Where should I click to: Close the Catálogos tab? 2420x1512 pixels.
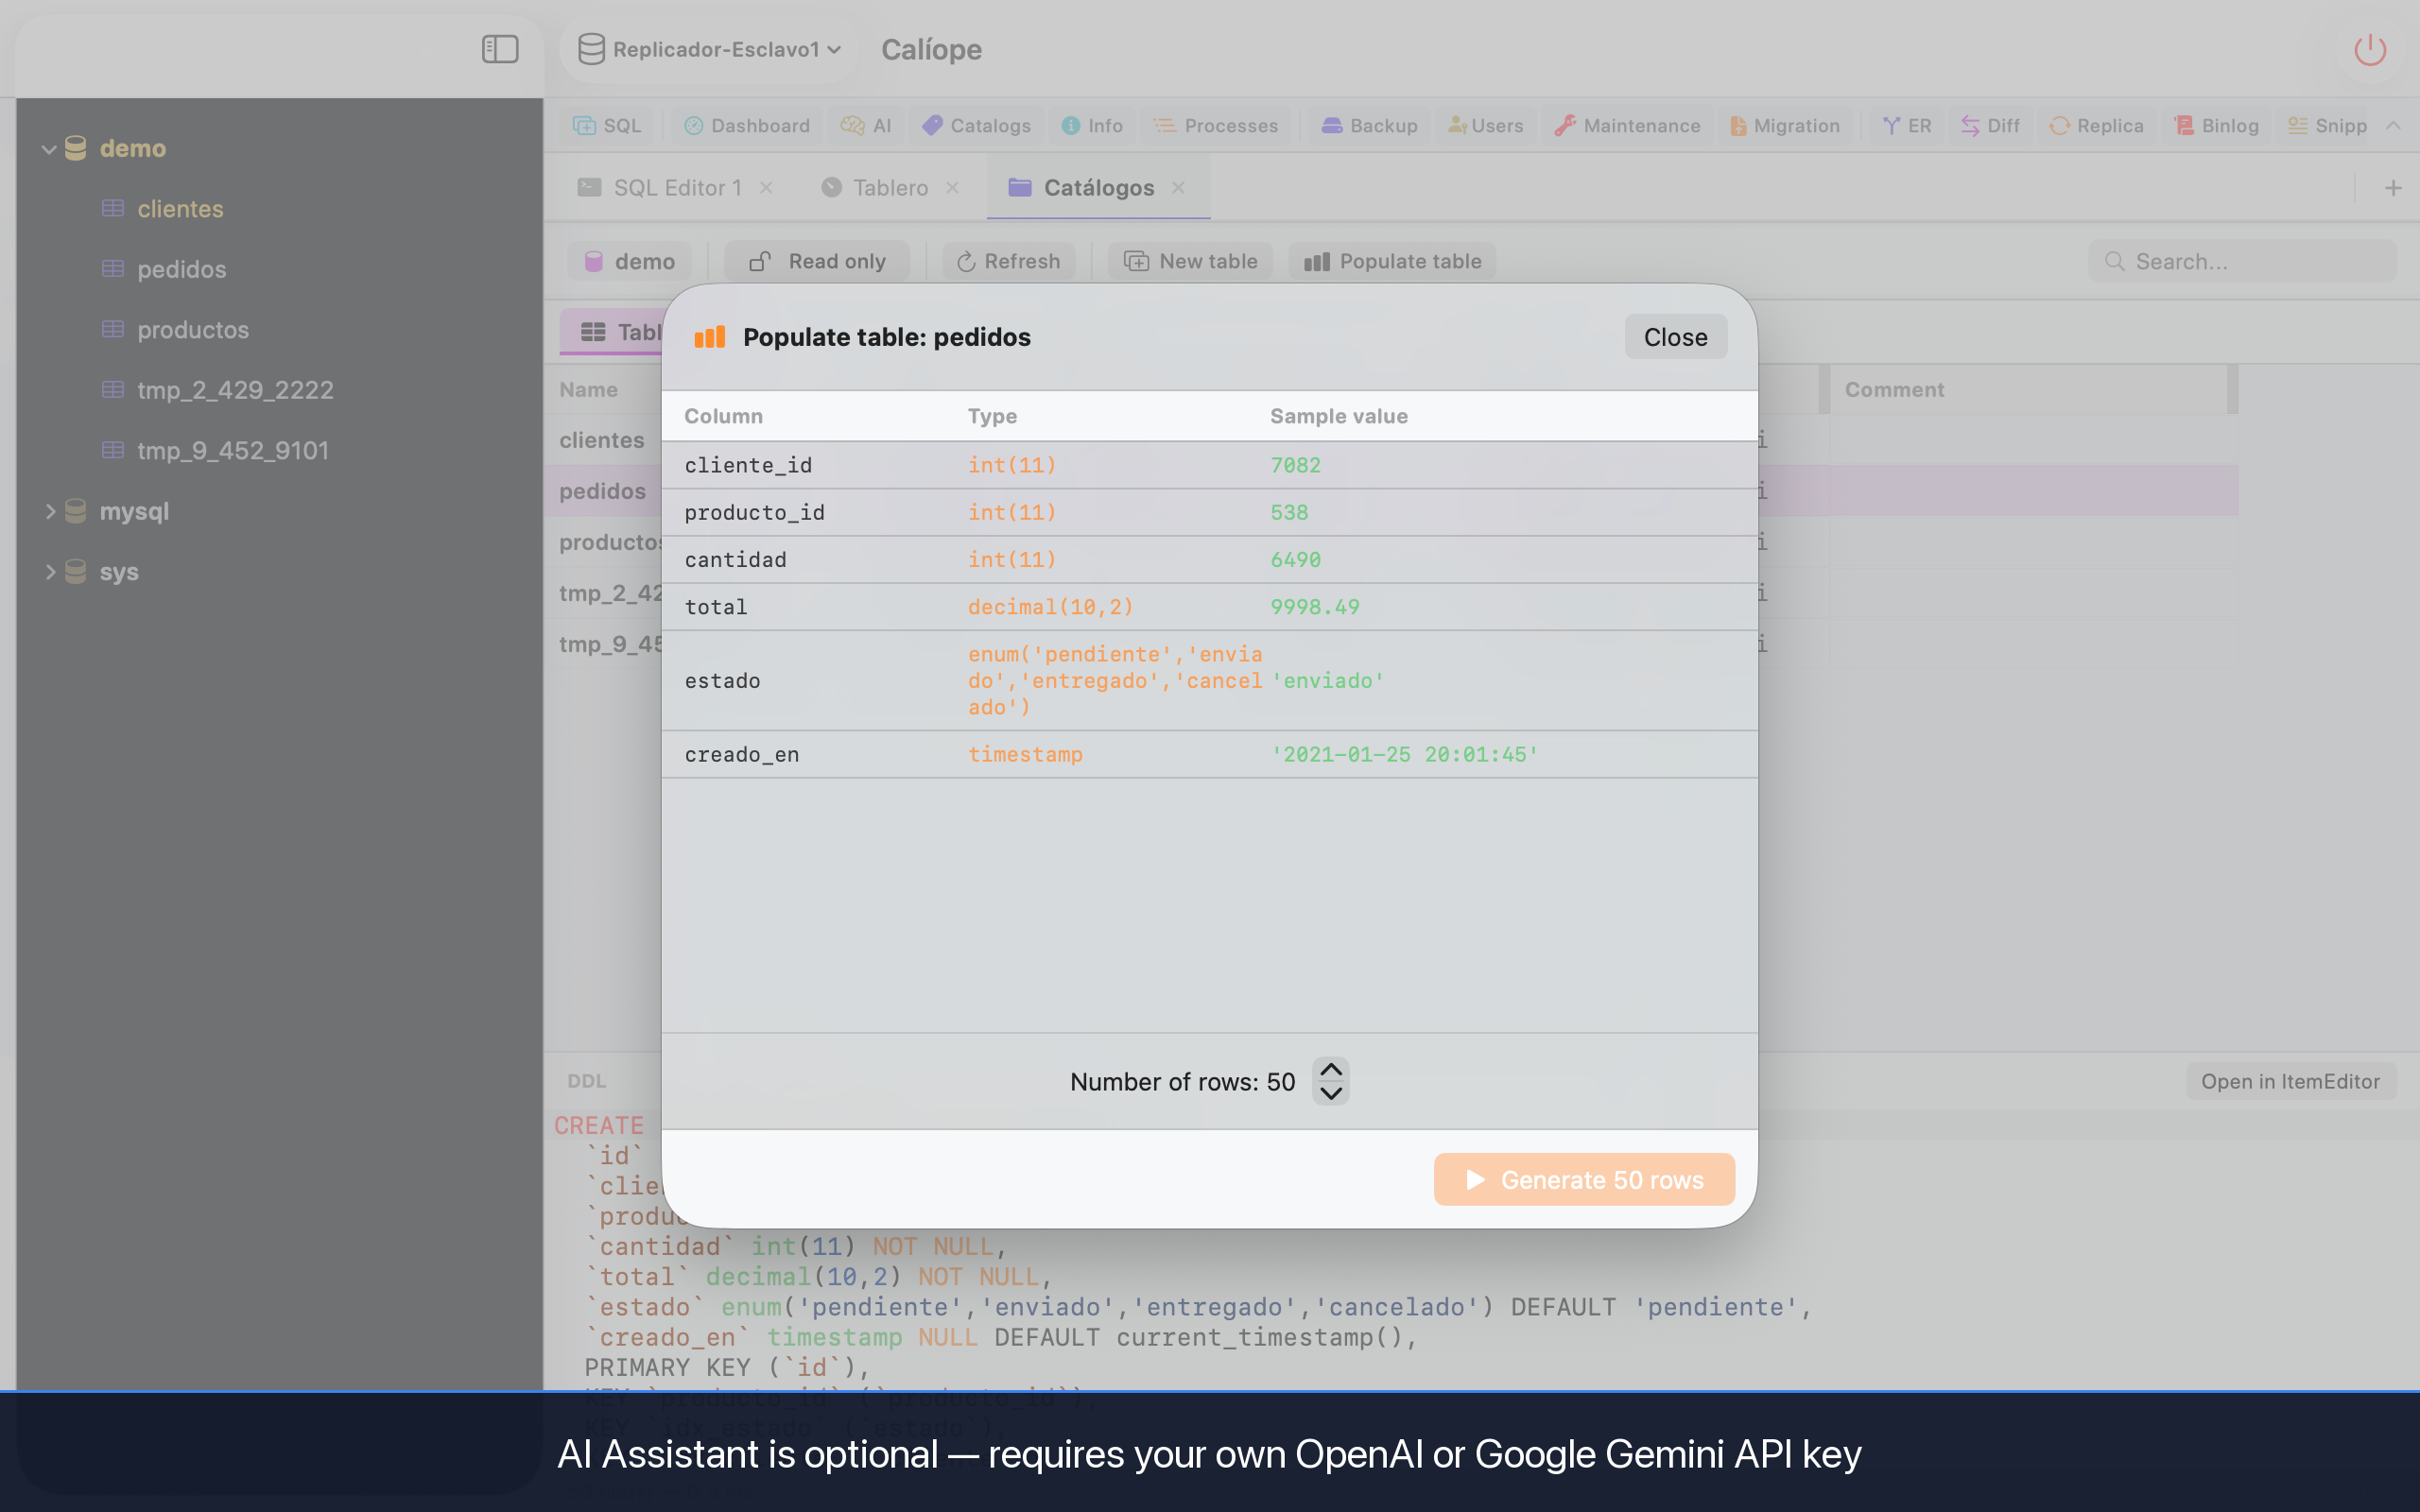pyautogui.click(x=1178, y=187)
